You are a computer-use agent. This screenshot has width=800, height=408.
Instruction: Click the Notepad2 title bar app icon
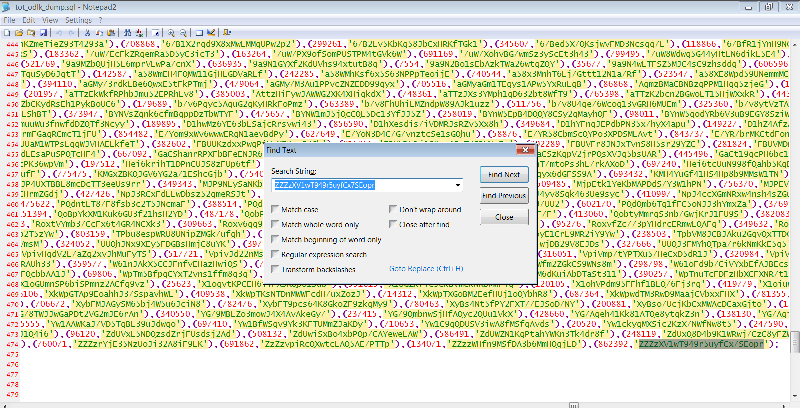pyautogui.click(x=6, y=7)
